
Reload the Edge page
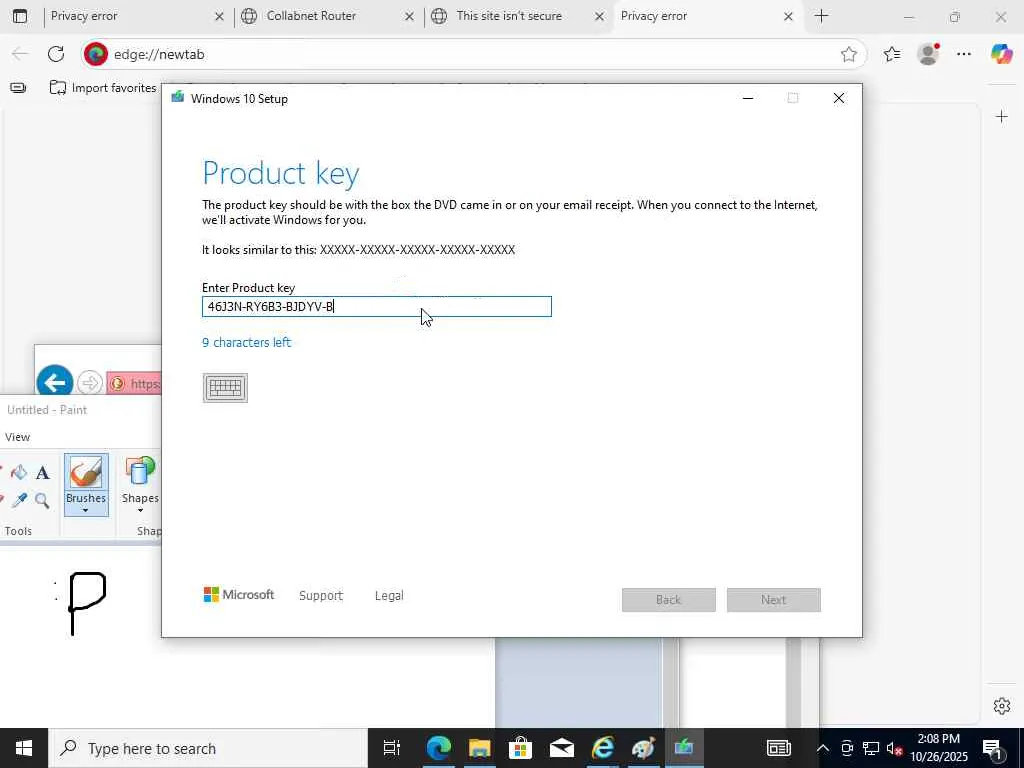[56, 54]
